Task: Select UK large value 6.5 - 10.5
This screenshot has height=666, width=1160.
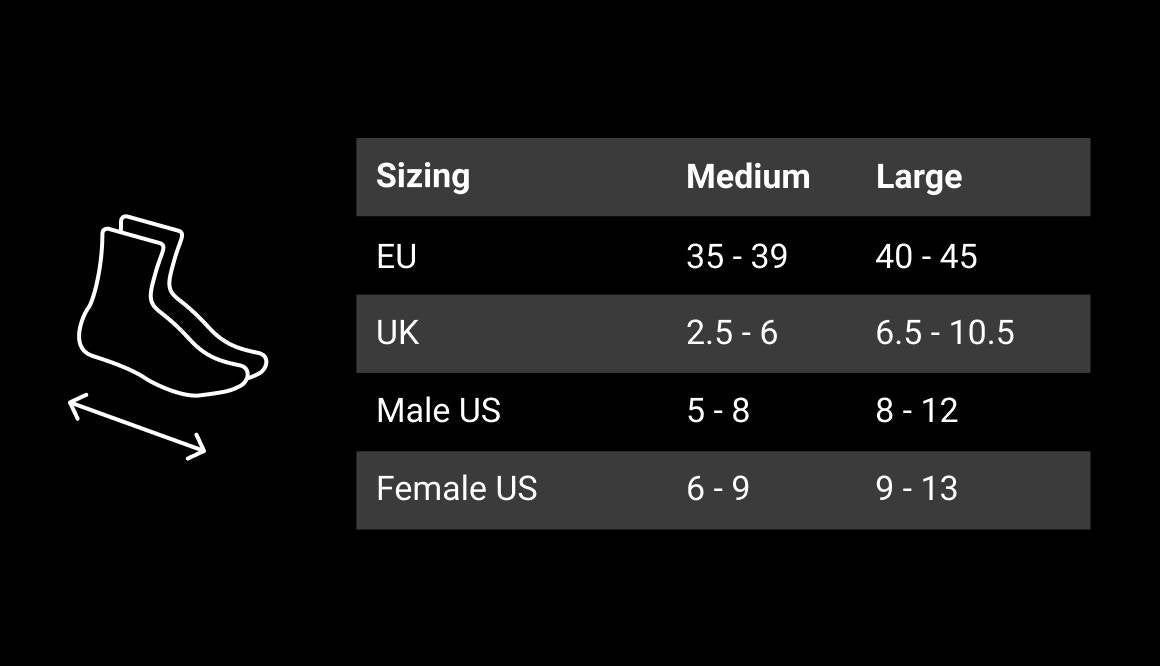Action: 945,333
